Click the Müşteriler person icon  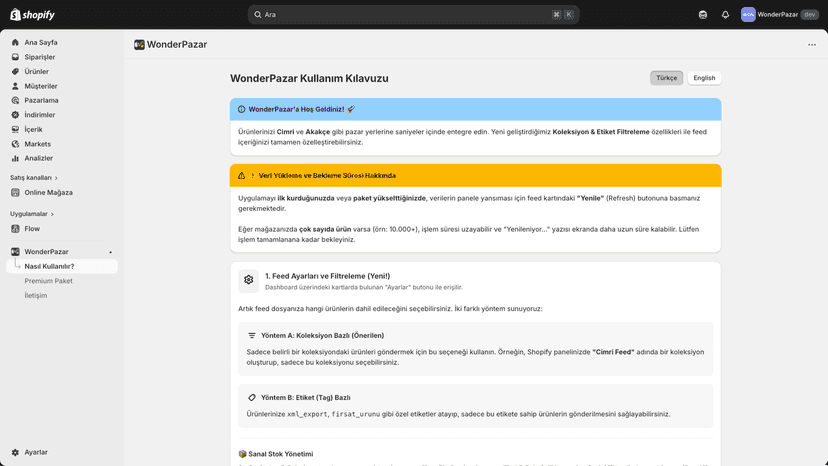(15, 86)
